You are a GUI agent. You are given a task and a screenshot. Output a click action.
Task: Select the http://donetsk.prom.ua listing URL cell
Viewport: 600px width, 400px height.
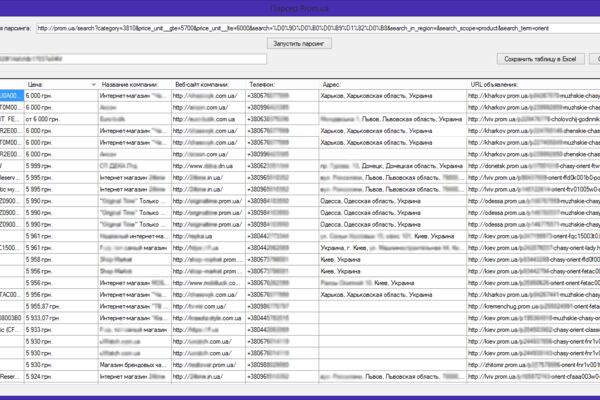click(533, 166)
